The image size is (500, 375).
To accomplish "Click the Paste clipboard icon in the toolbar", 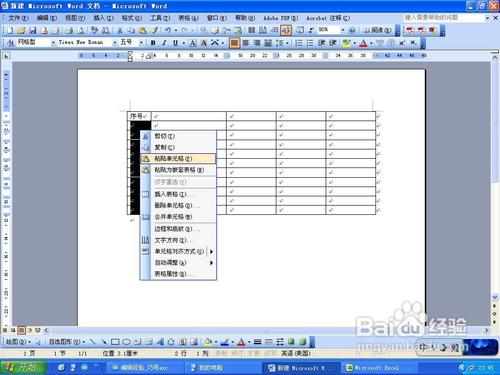I will pos(143,31).
